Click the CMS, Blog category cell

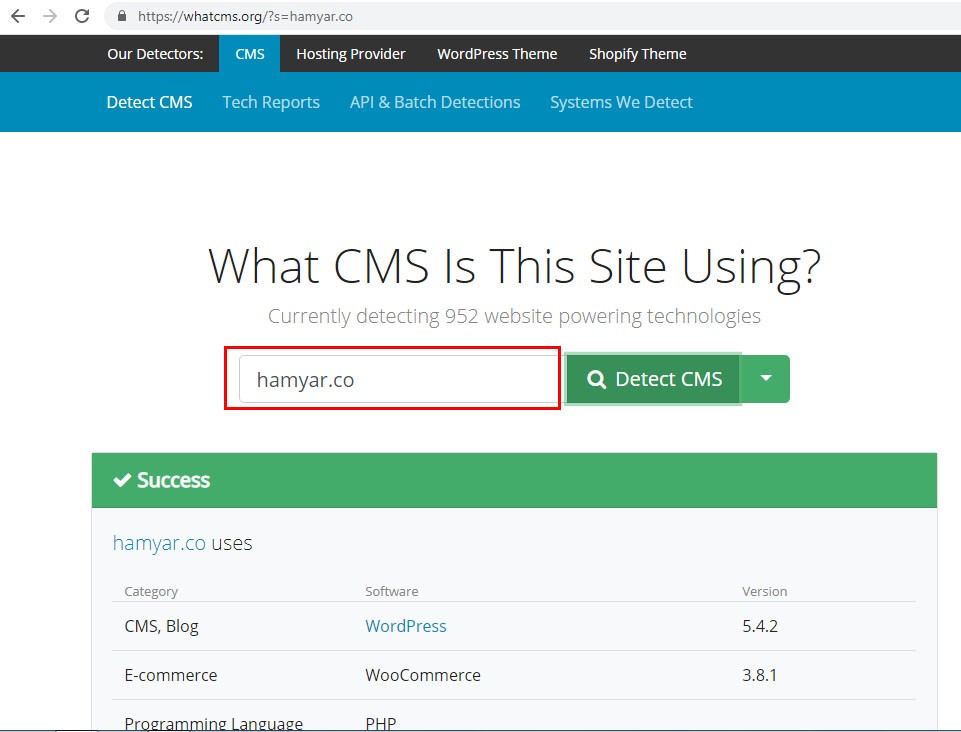pyautogui.click(x=161, y=626)
